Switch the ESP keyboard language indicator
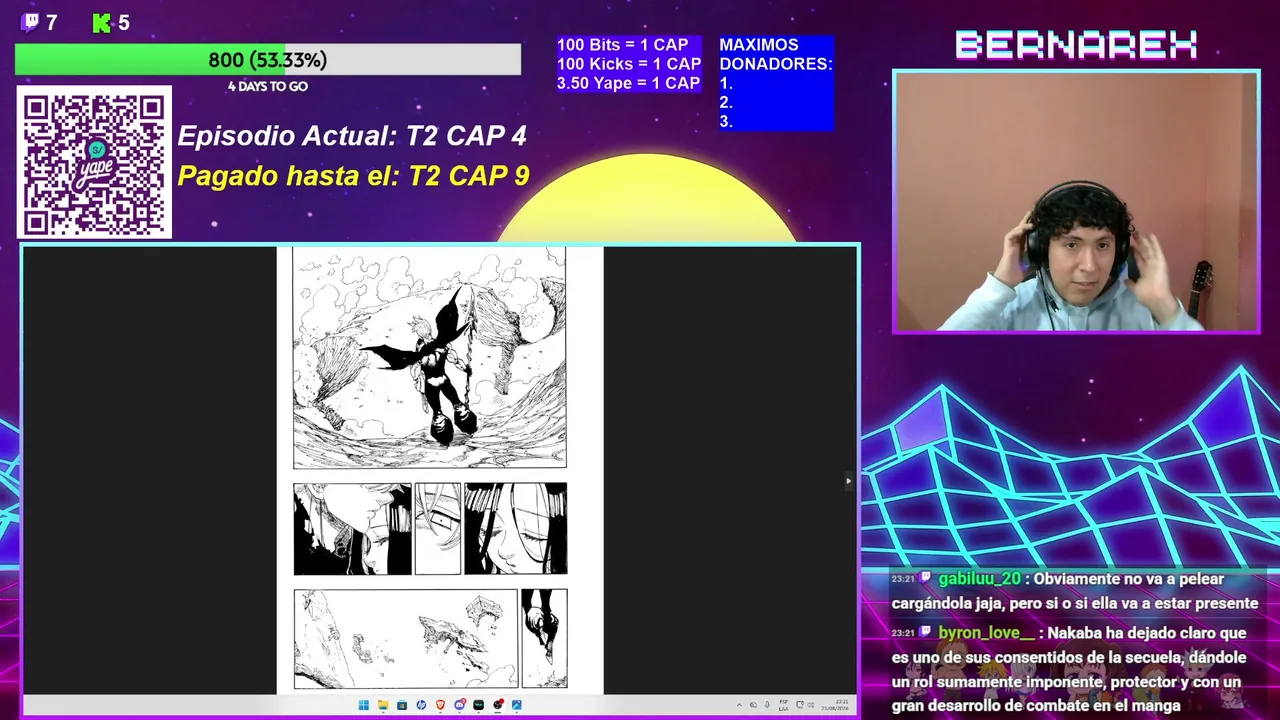This screenshot has width=1280, height=720. point(784,705)
